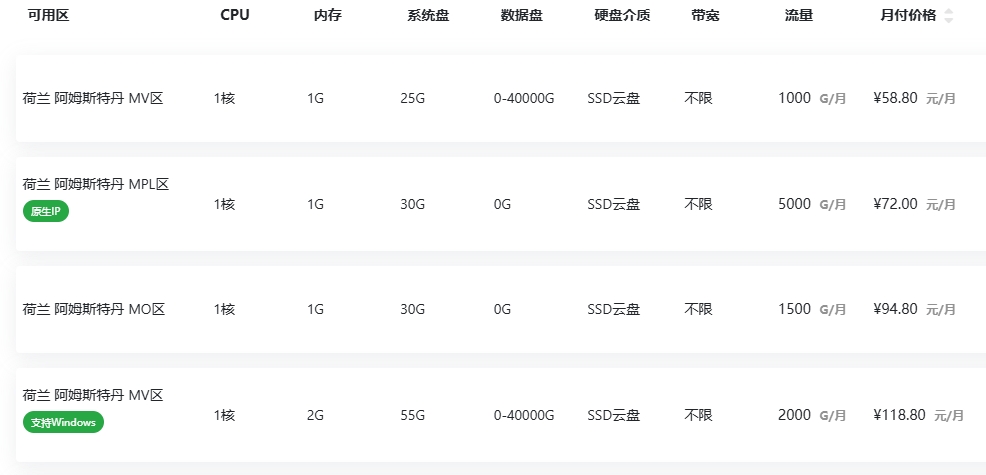Click the 可用区 column header
The height and width of the screenshot is (475, 986).
pos(48,15)
